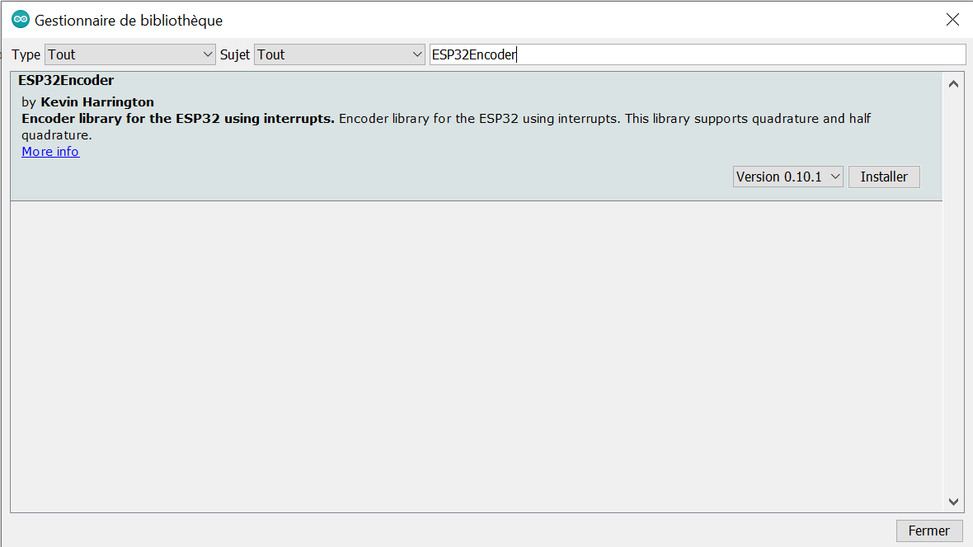
Task: Click the Fermer button
Action: click(929, 531)
